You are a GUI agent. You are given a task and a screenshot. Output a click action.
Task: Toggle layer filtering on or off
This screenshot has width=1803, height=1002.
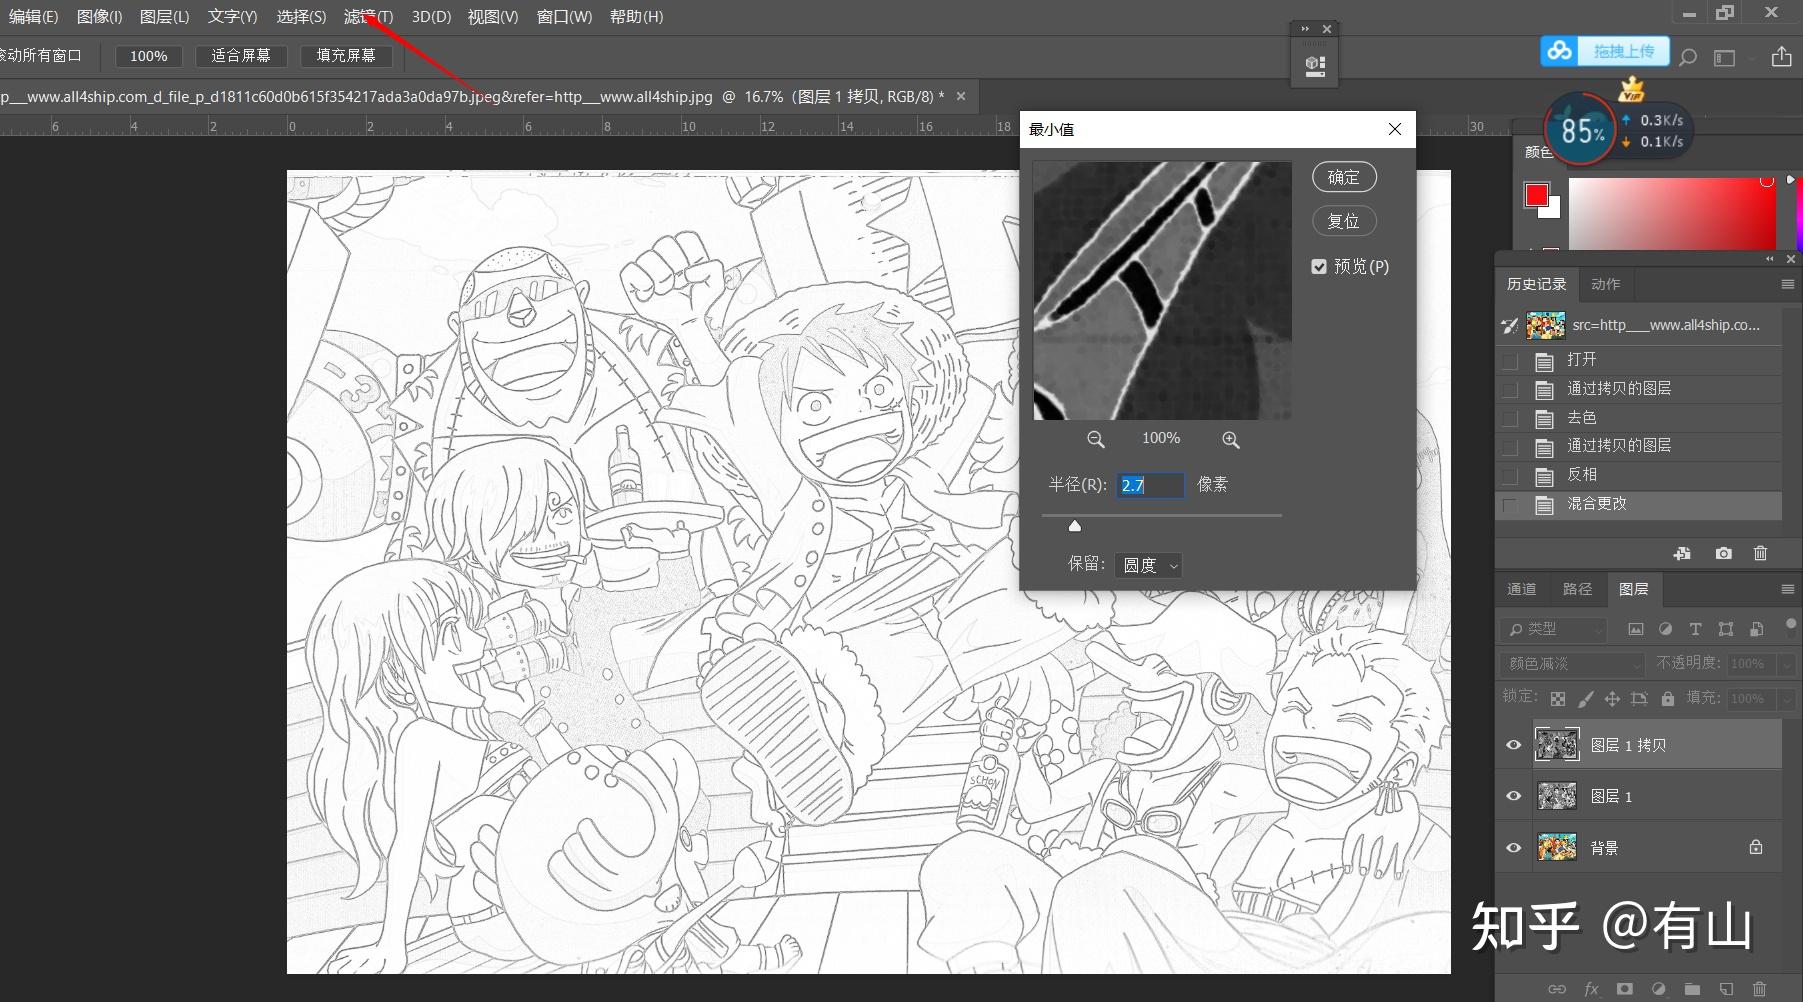1790,626
